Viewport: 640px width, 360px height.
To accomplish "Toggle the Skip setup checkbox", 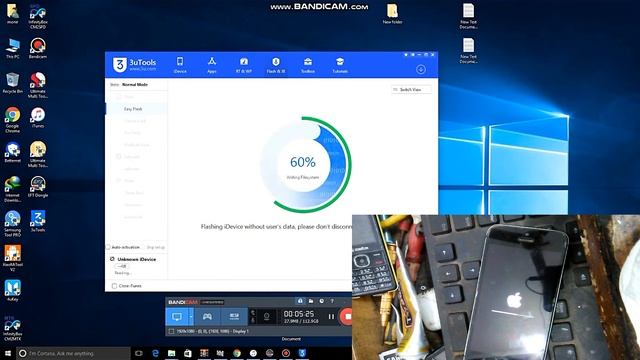I will click(155, 247).
